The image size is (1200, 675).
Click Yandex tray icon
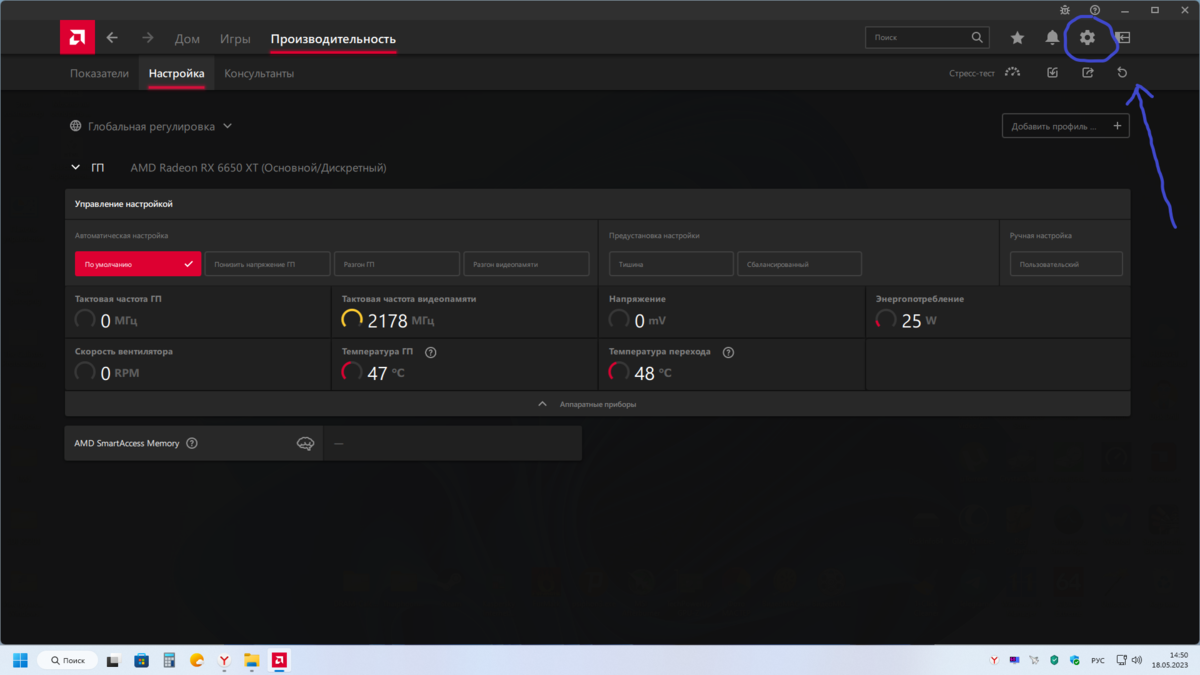click(x=994, y=660)
